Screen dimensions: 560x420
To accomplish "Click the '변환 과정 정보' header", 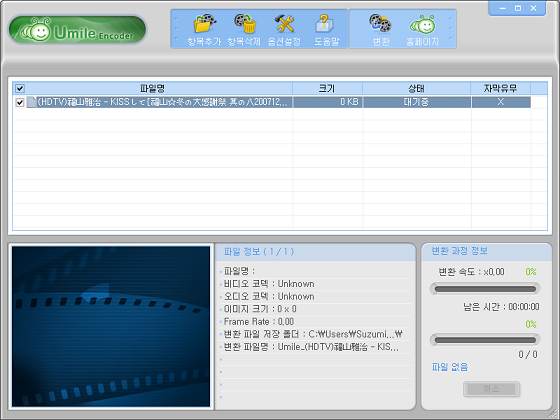I will coord(459,251).
